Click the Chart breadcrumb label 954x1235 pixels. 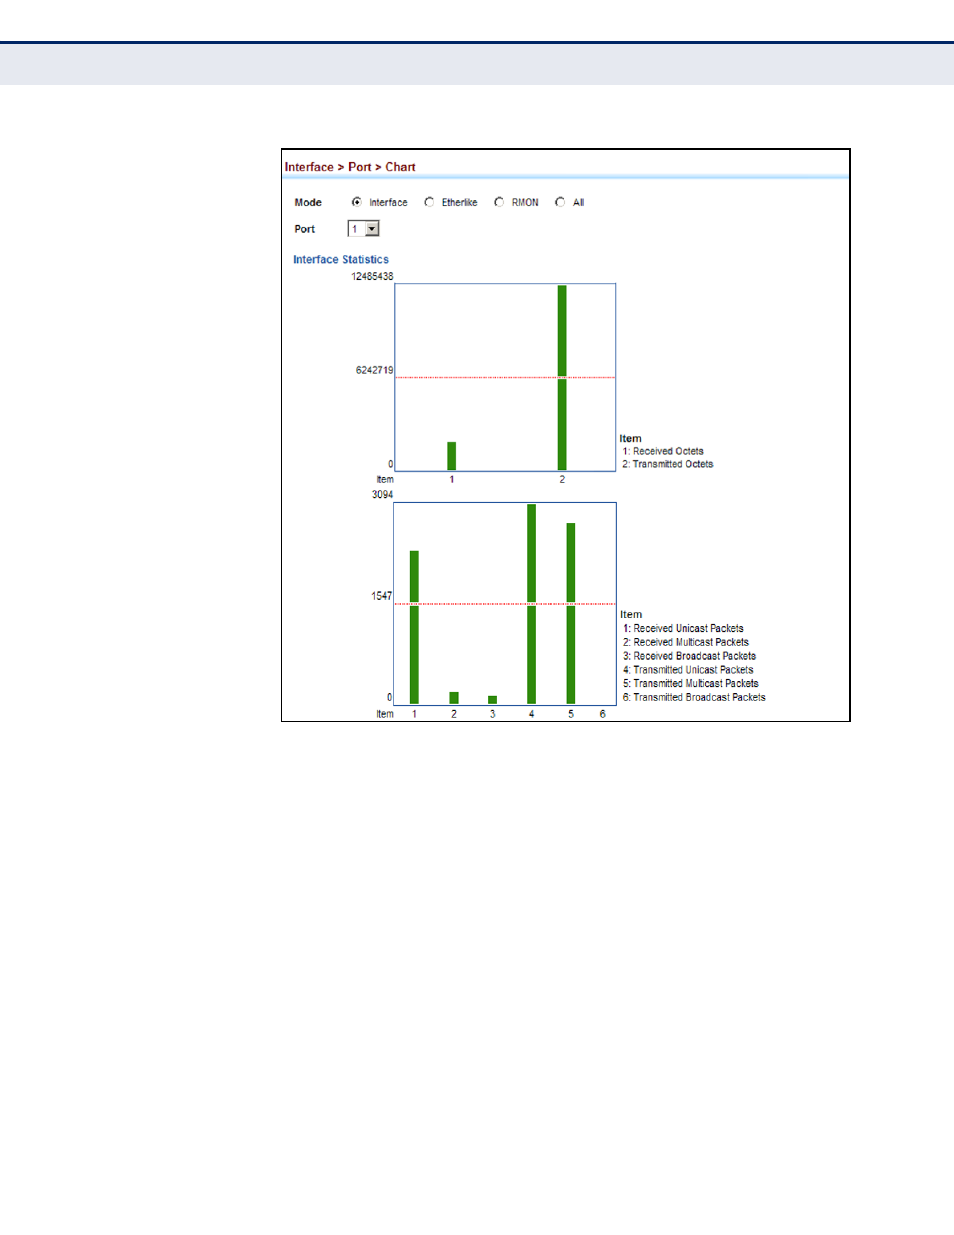[400, 167]
